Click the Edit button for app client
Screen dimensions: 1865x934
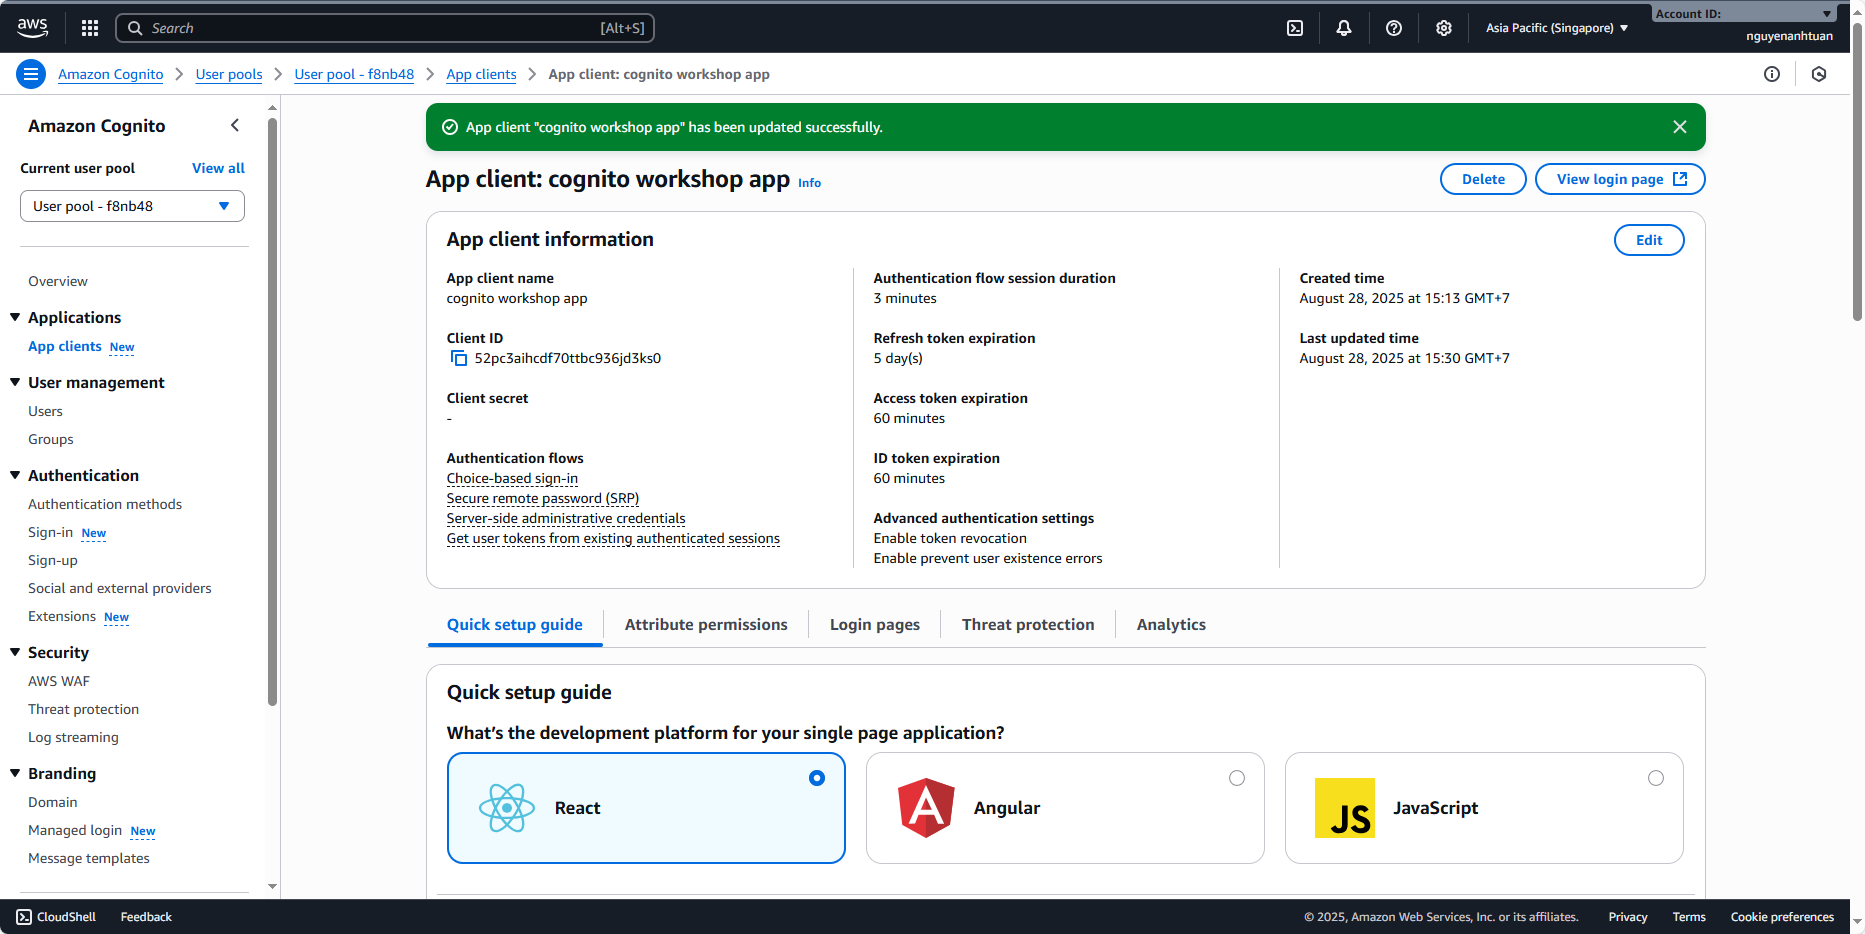[1648, 240]
